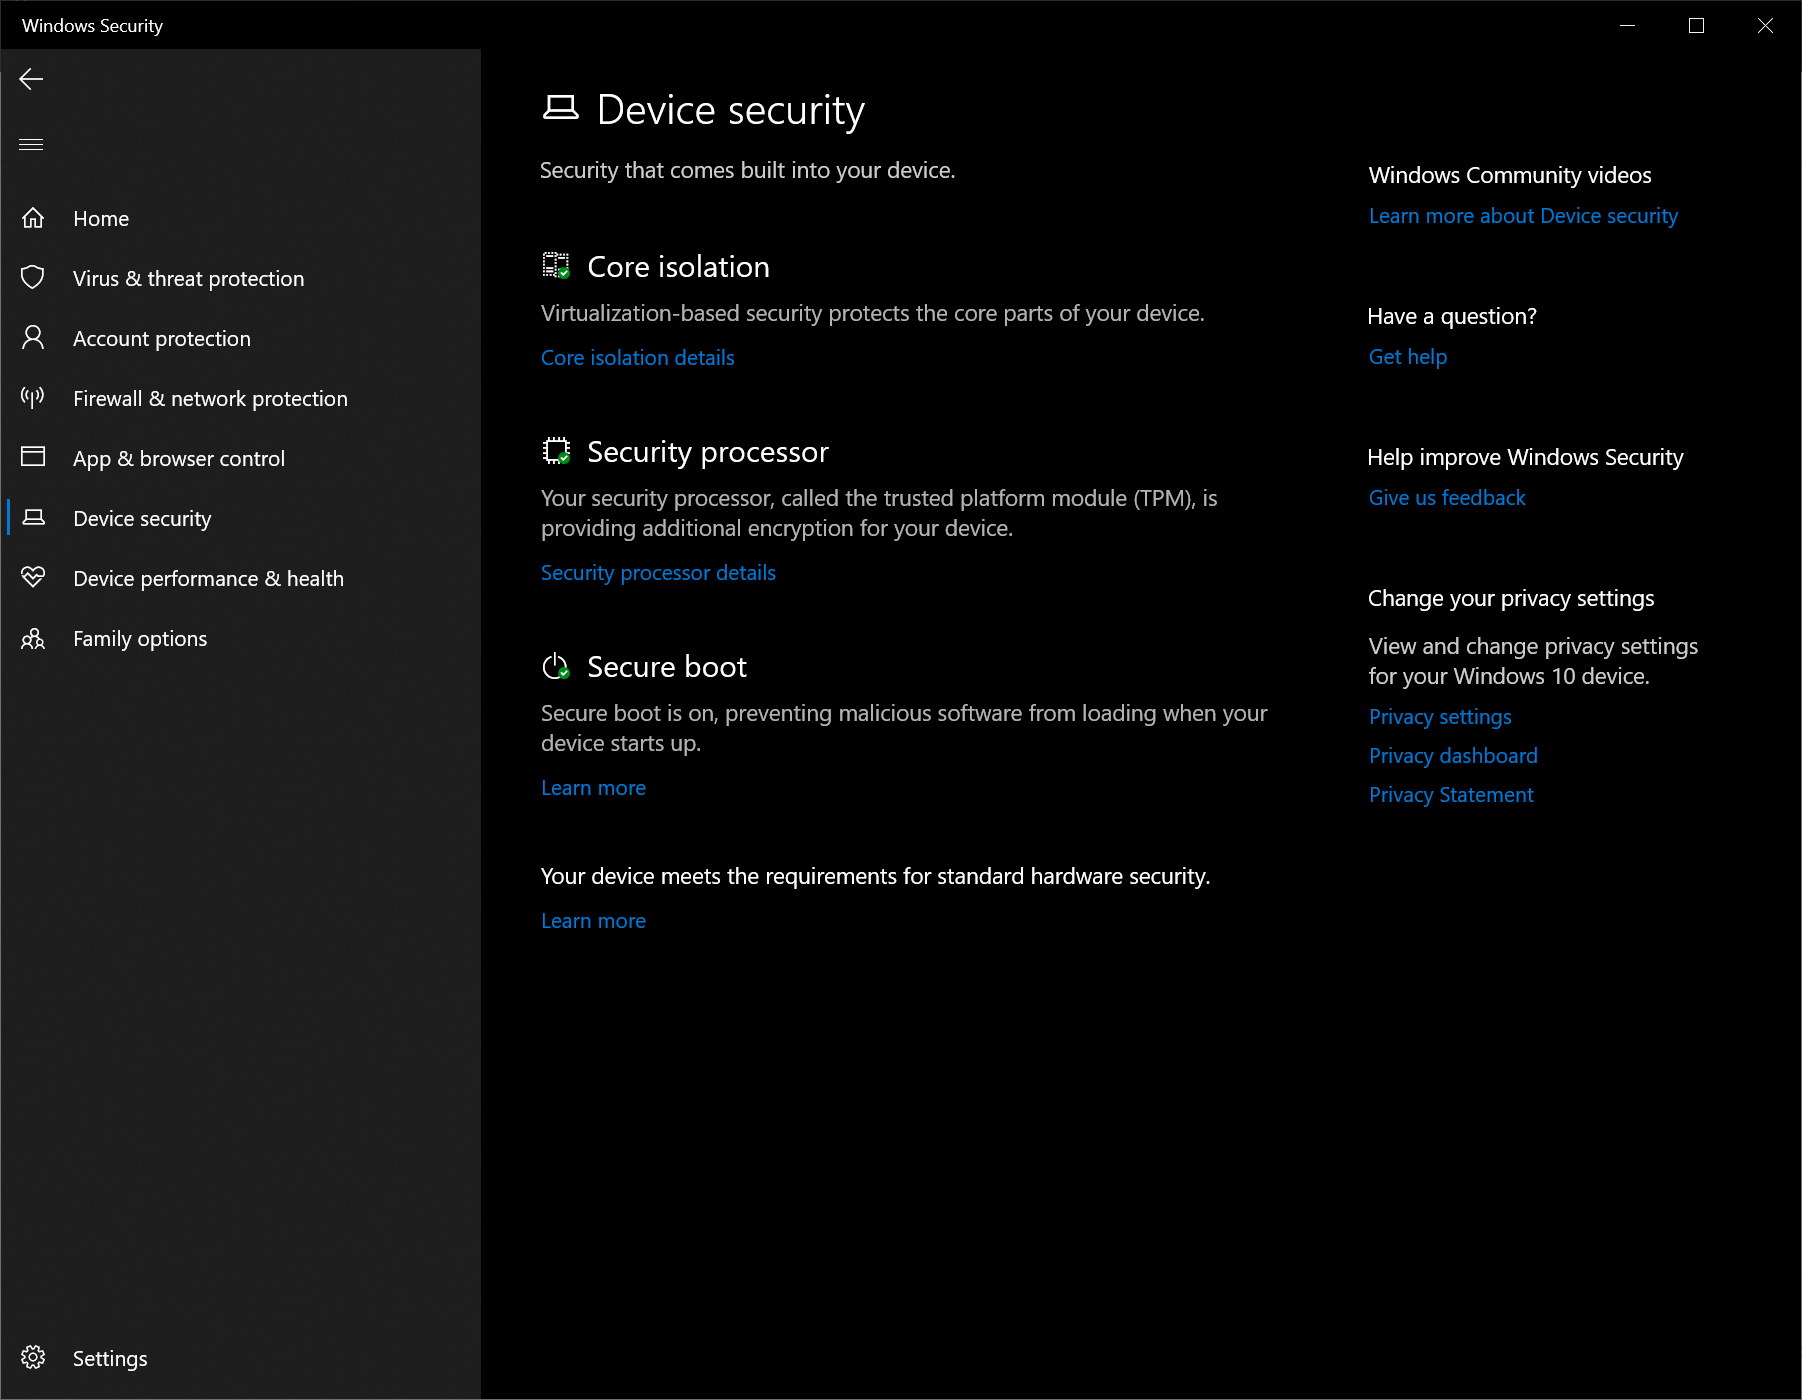Open Privacy Statement link
This screenshot has width=1802, height=1400.
pos(1451,795)
